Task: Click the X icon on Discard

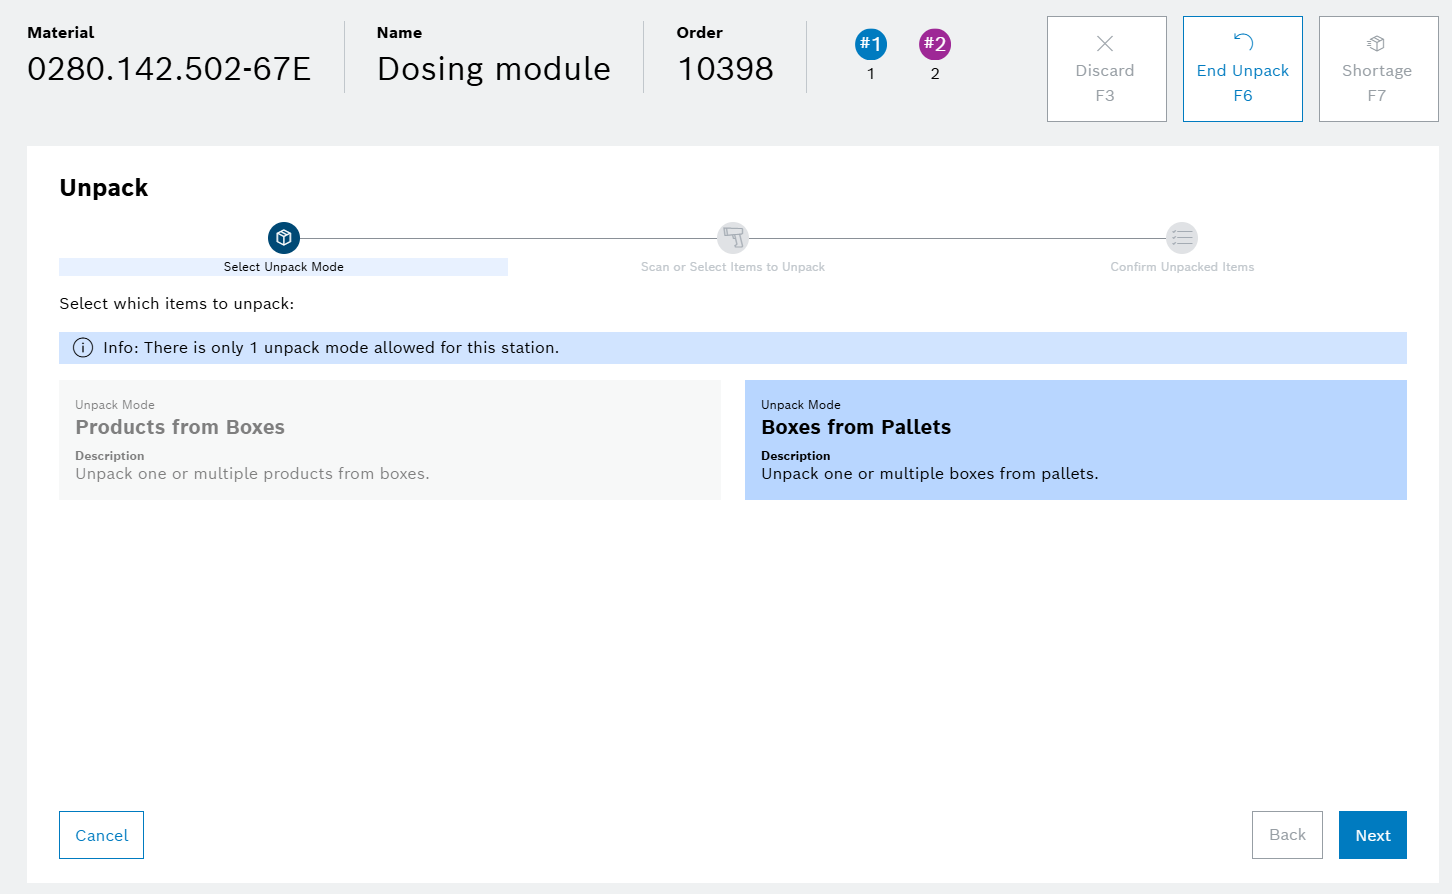Action: pos(1105,43)
